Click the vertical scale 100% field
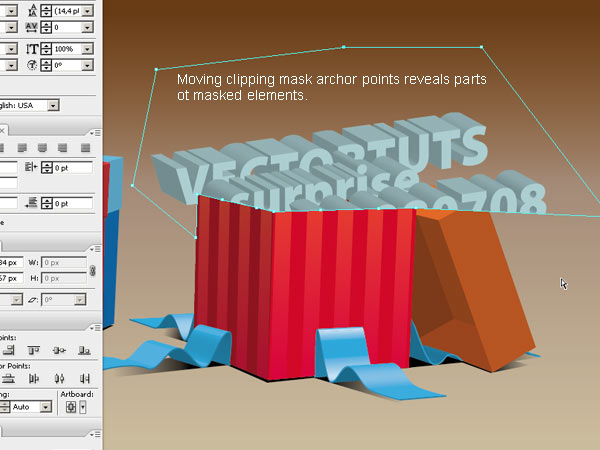600x450 pixels. (68, 49)
